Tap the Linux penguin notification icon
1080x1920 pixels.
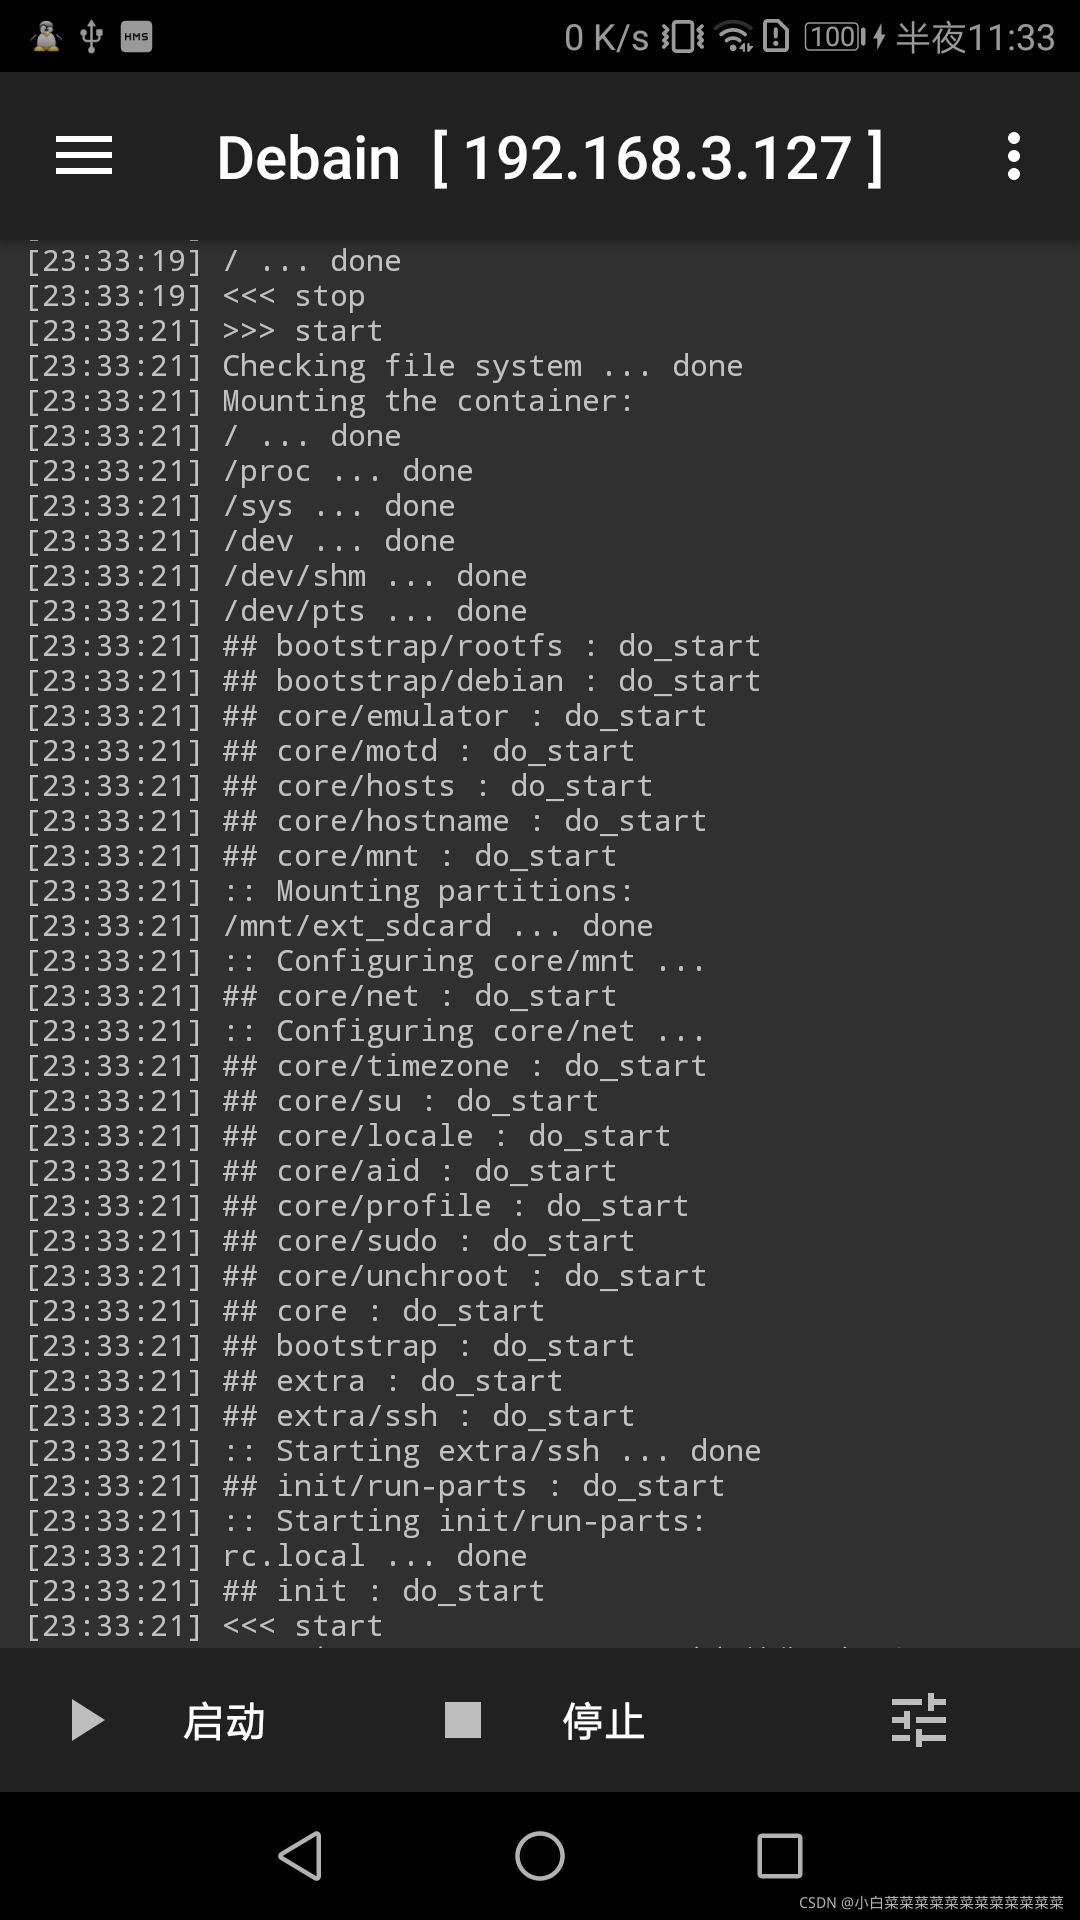[x=46, y=37]
